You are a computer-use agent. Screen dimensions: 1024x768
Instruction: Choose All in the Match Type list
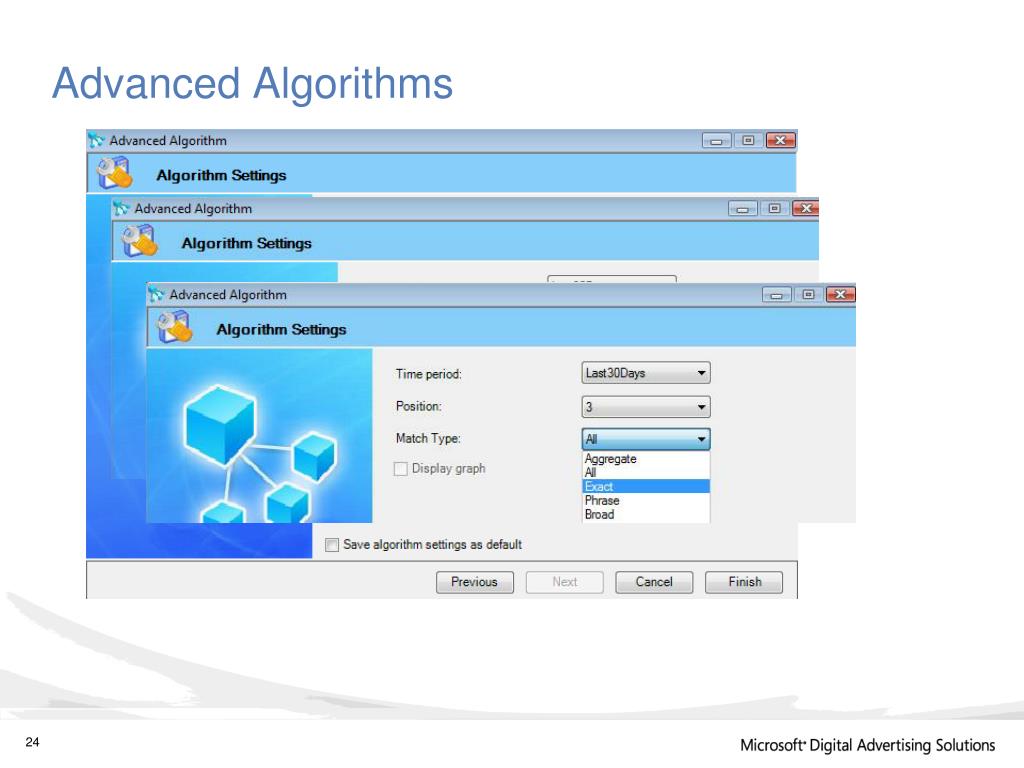(x=645, y=472)
